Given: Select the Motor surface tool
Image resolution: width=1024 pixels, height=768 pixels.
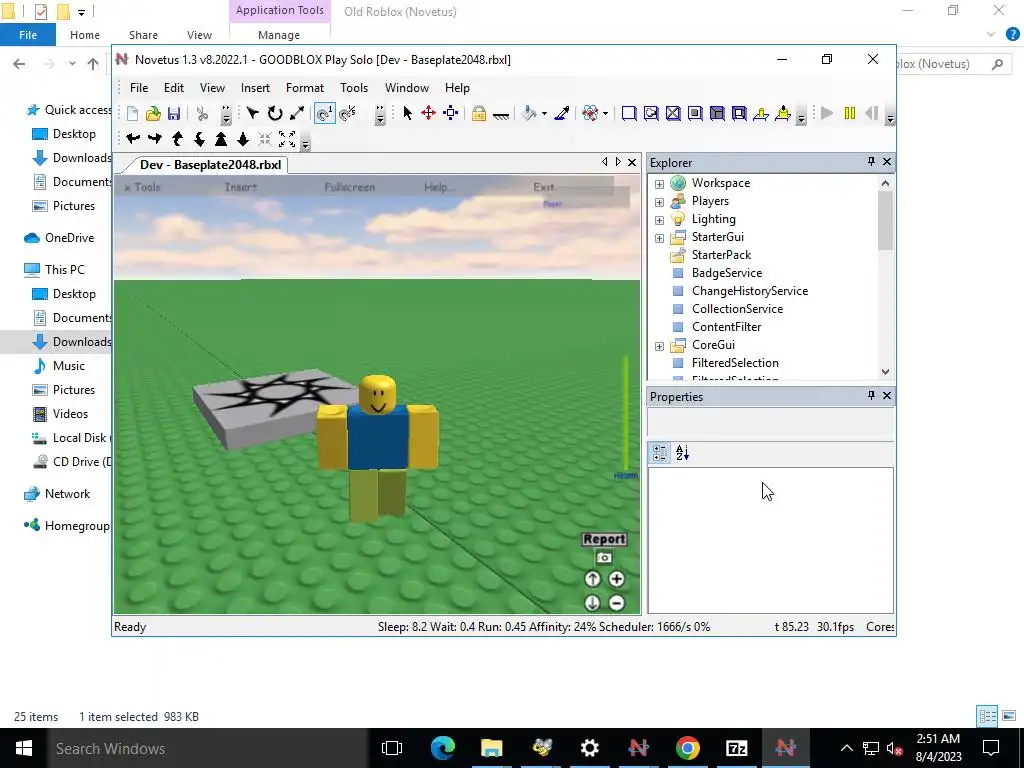Looking at the screenshot, I should click(x=783, y=114).
